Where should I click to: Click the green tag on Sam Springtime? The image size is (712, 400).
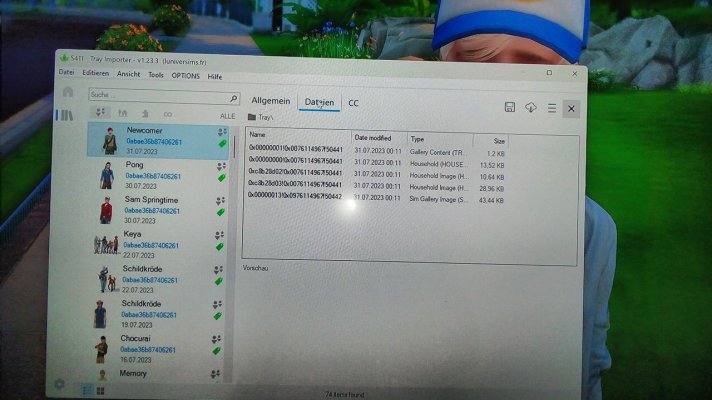pos(221,212)
